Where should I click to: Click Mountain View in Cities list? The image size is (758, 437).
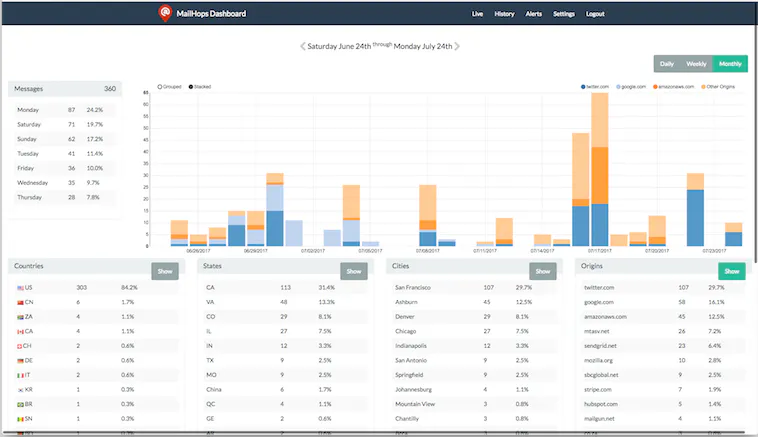415,404
